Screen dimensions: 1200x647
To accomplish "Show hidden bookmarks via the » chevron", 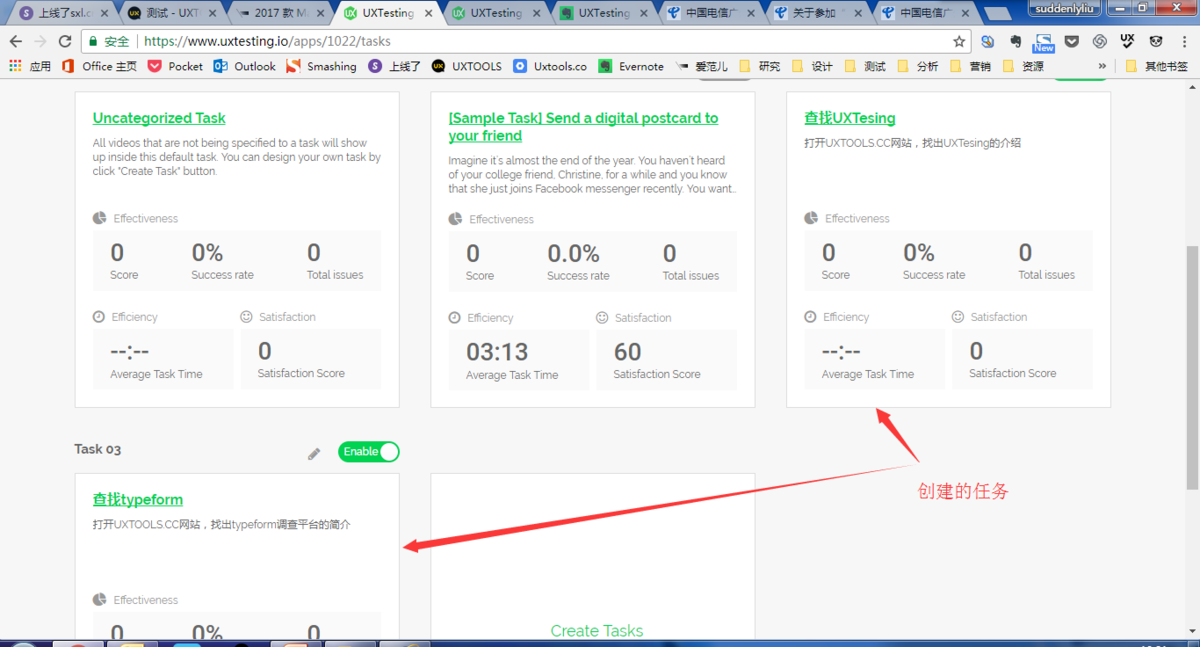I will (x=1102, y=66).
